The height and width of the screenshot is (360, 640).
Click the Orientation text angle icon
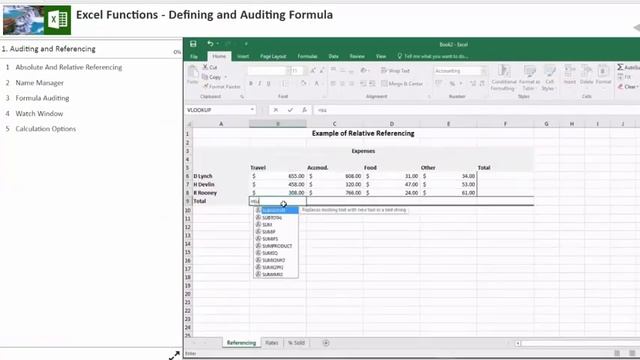(364, 71)
